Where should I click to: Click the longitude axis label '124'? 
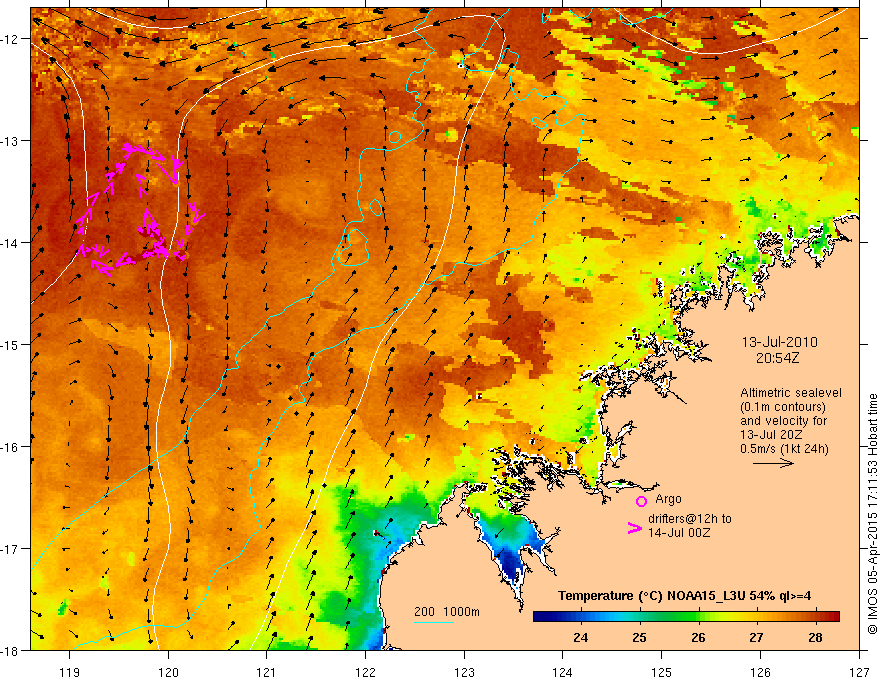[x=563, y=672]
